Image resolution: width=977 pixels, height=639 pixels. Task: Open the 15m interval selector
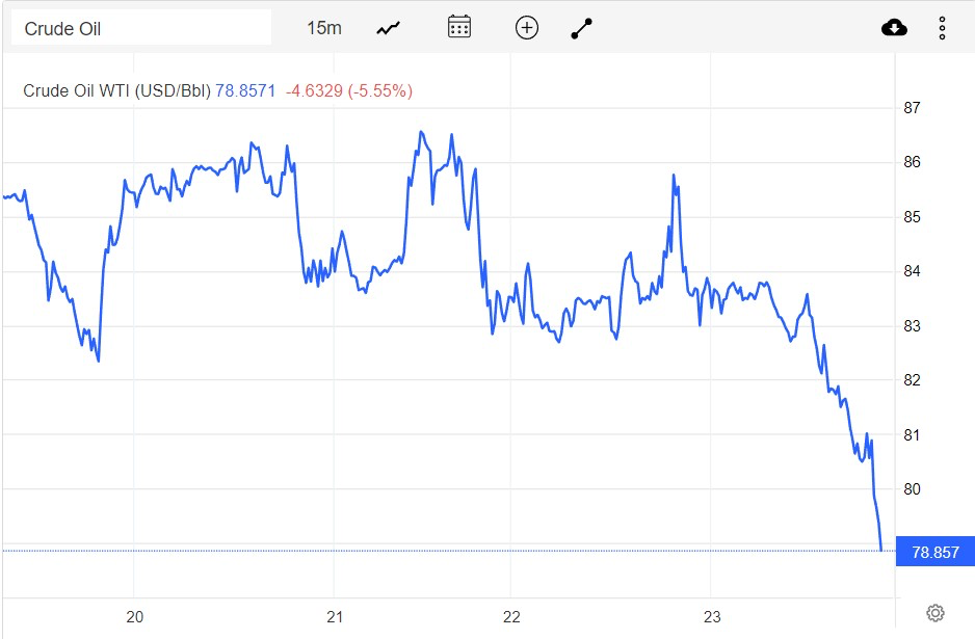tap(323, 28)
